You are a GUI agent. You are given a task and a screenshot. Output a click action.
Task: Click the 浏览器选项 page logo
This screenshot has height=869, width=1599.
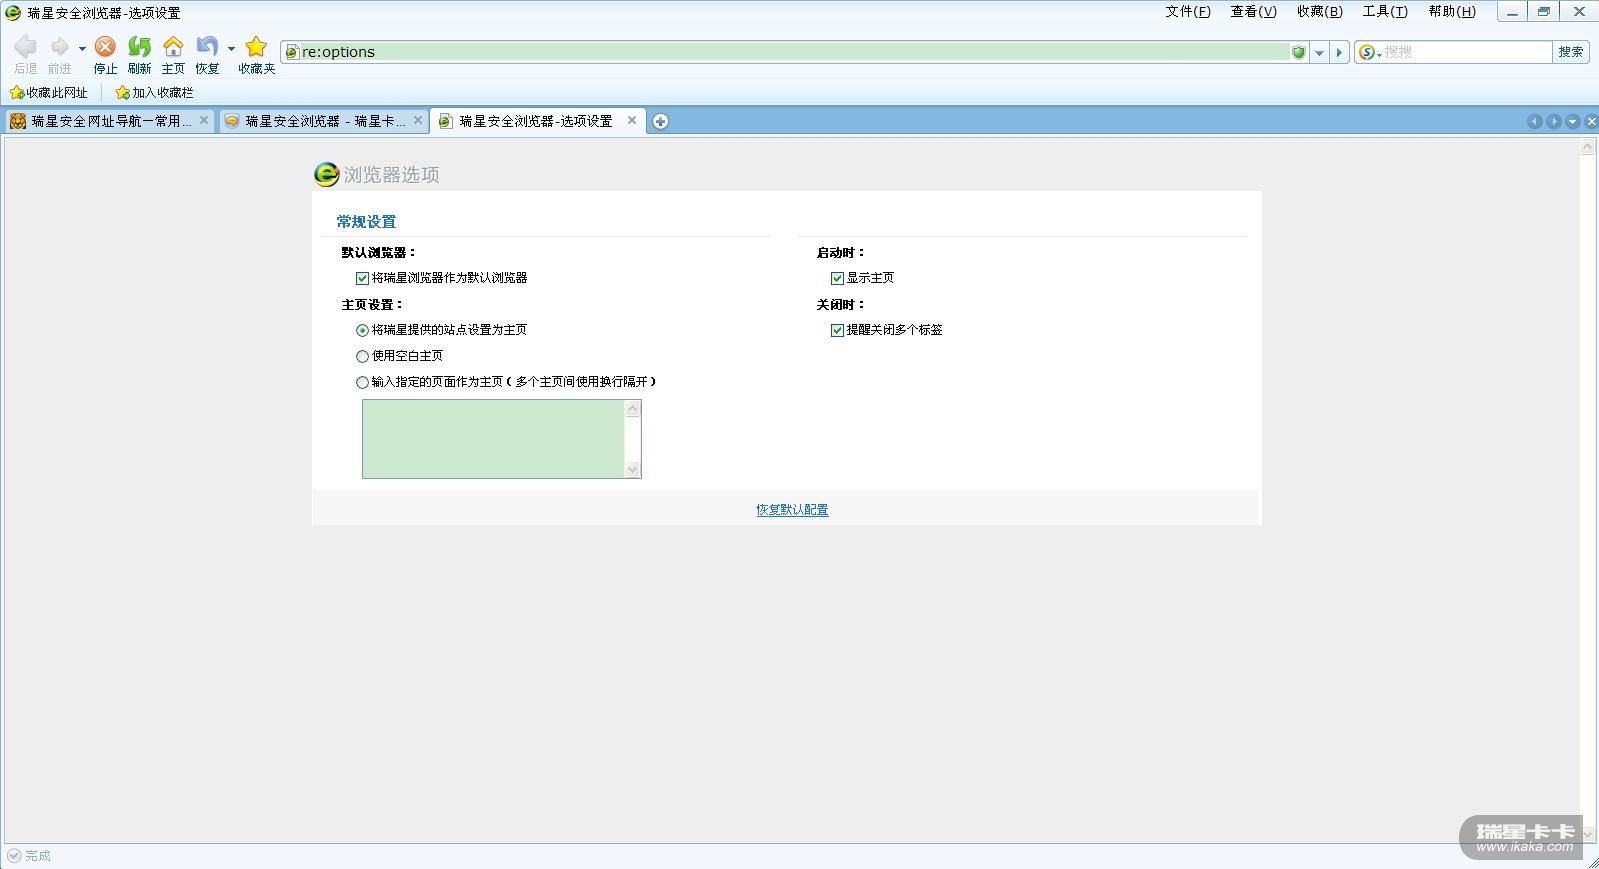click(x=326, y=174)
